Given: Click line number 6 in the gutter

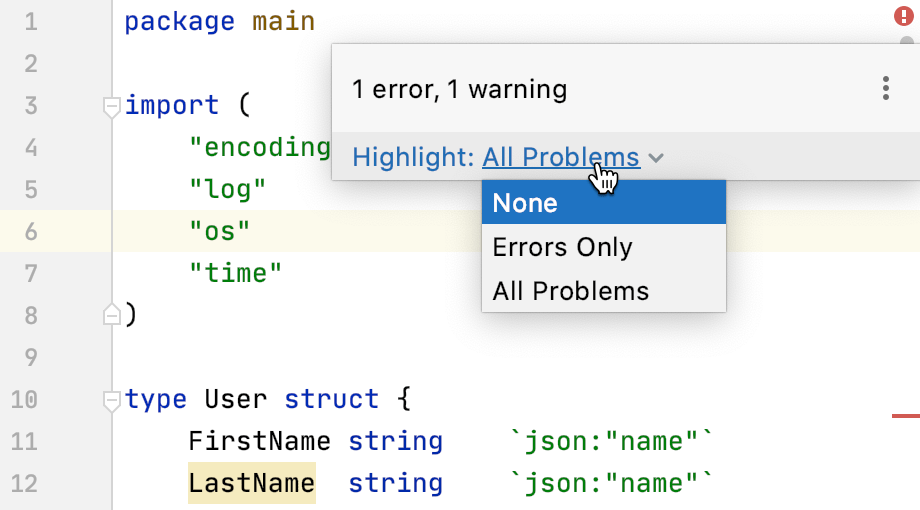Looking at the screenshot, I should pos(30,232).
